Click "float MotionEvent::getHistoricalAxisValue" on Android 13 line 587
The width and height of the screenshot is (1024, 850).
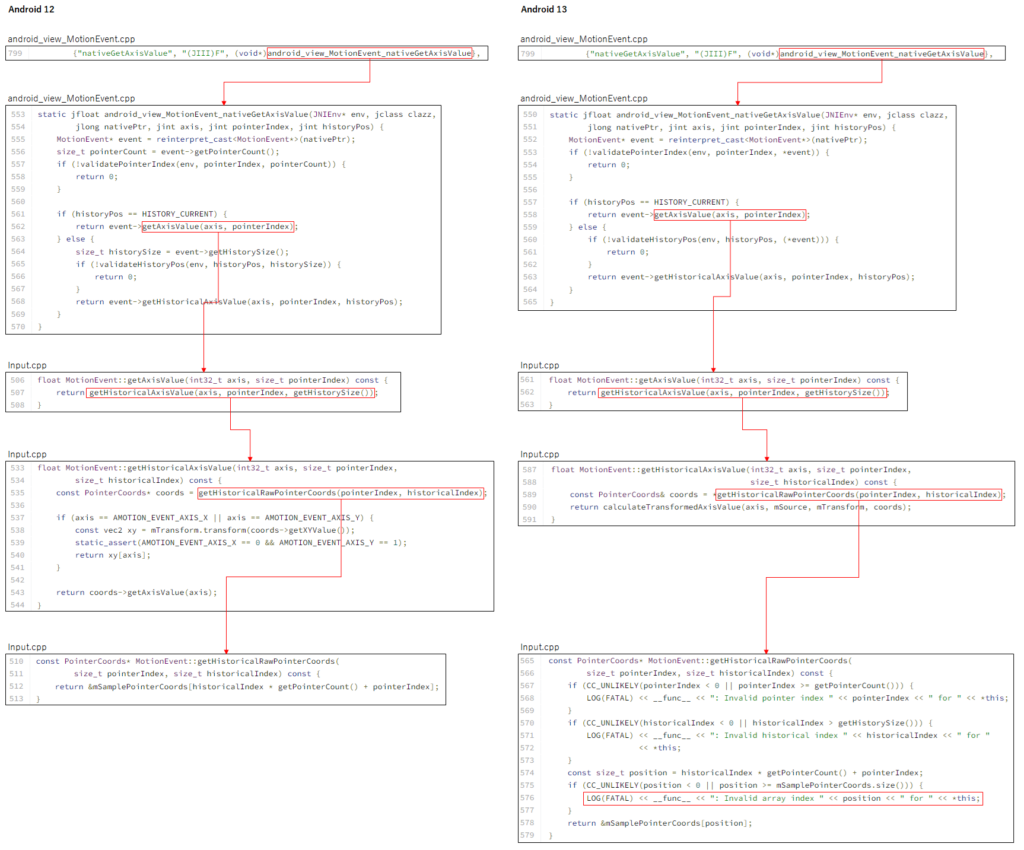click(648, 469)
